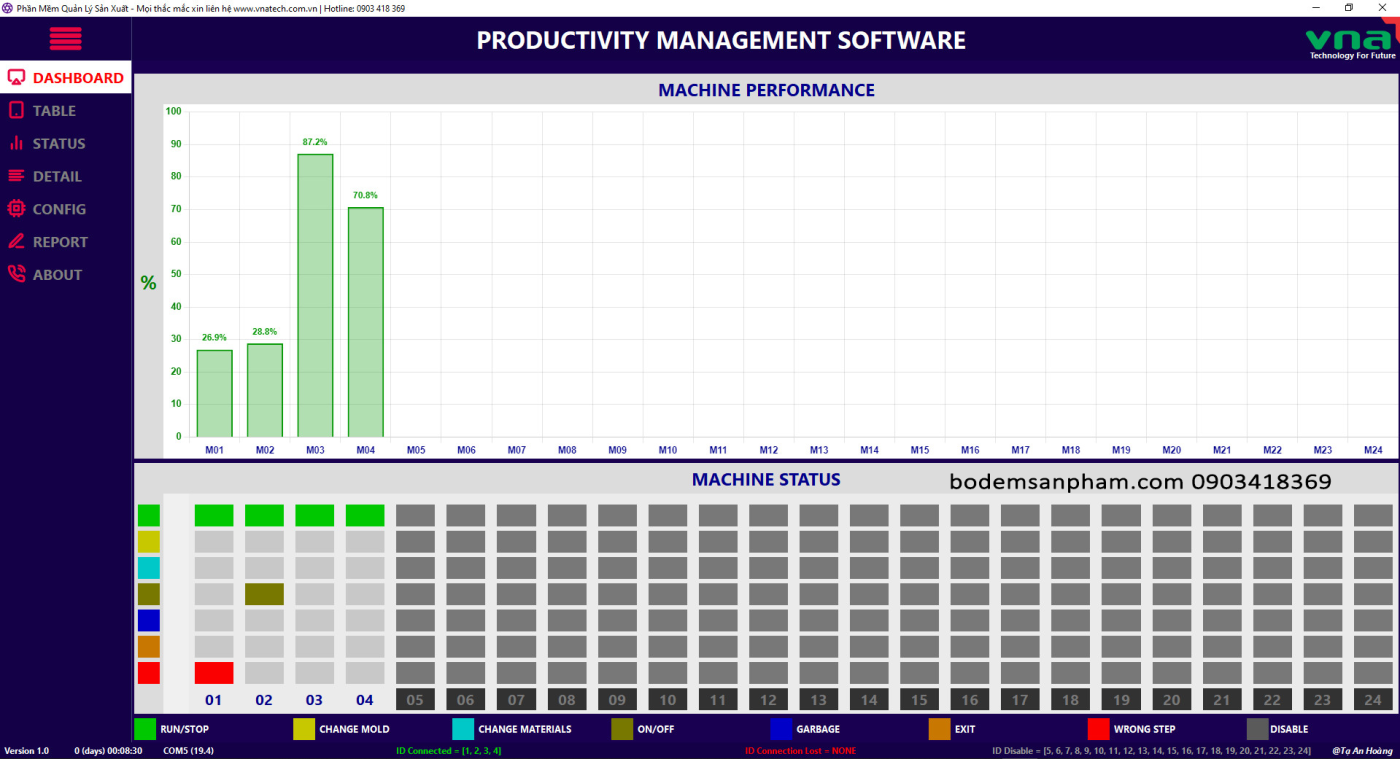
Task: Click the CHANGE MOLD legend swatch
Action: tap(304, 729)
